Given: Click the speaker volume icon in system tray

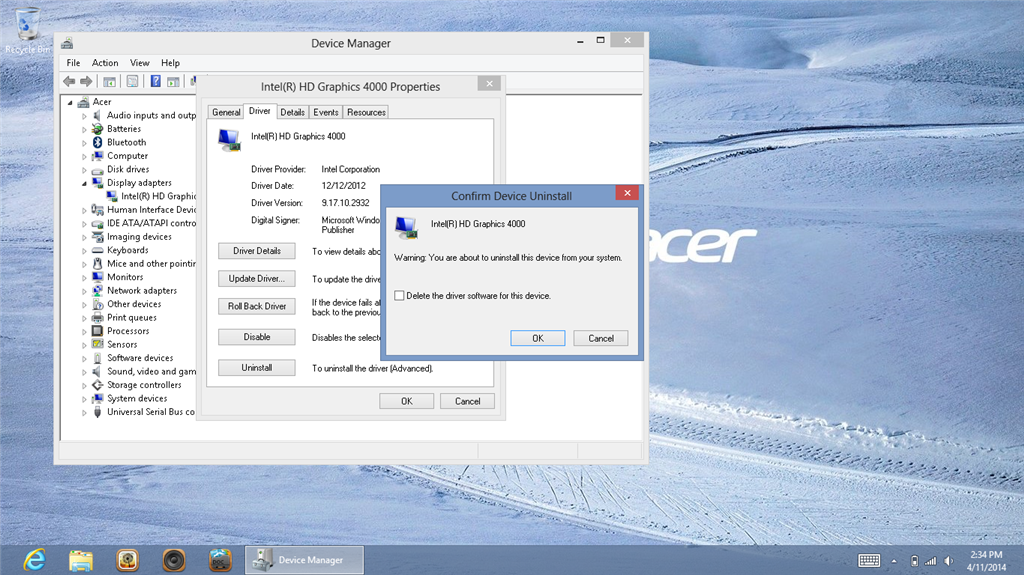Looking at the screenshot, I should 949,561.
